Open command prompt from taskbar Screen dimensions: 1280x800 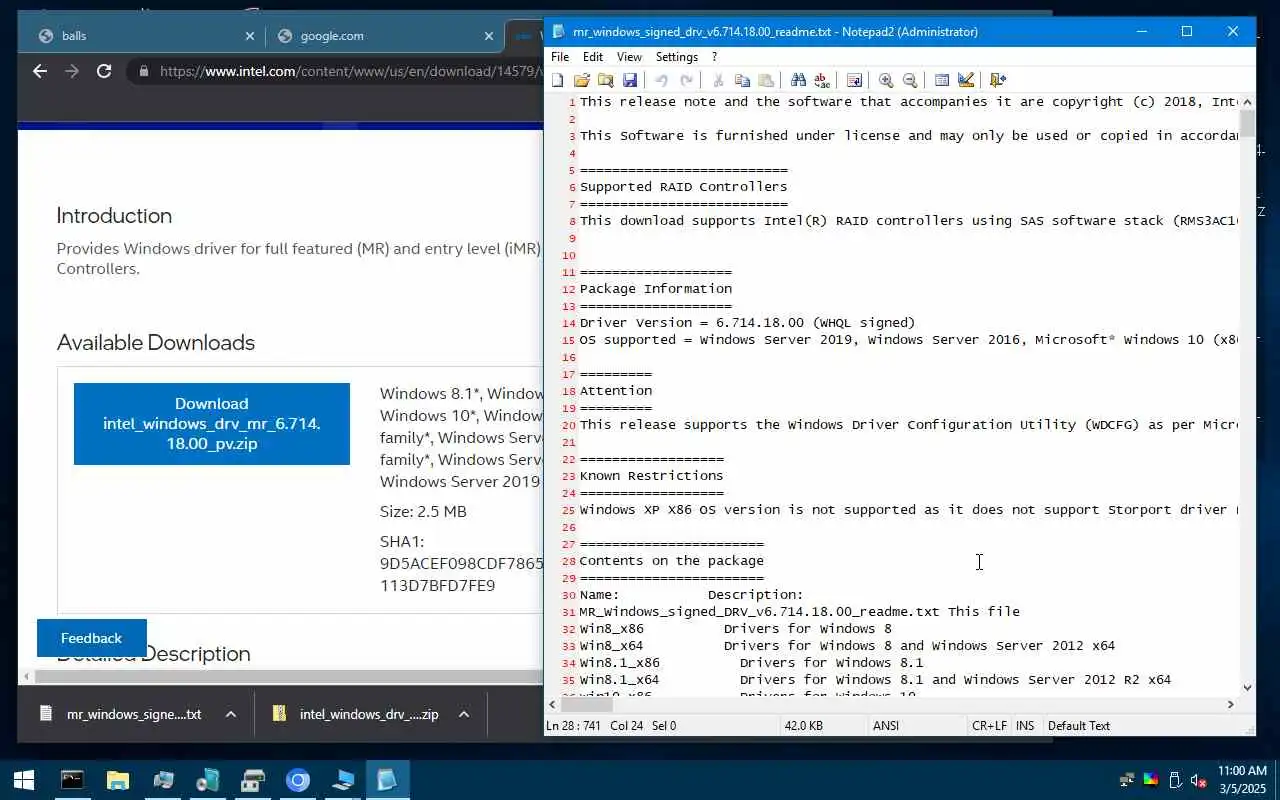click(x=72, y=780)
